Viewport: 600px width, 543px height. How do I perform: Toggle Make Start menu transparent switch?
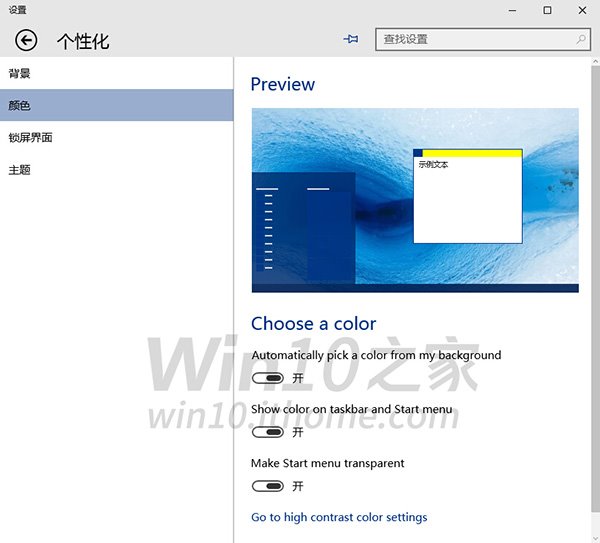(267, 486)
